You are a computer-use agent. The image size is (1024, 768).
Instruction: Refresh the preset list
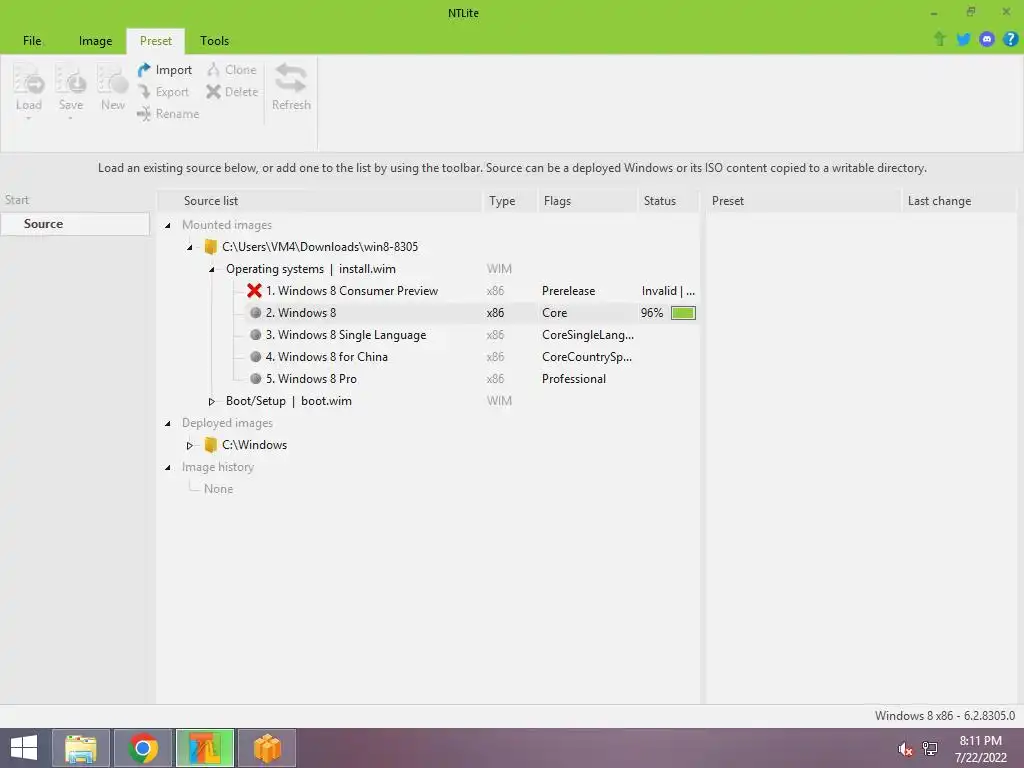(x=291, y=87)
